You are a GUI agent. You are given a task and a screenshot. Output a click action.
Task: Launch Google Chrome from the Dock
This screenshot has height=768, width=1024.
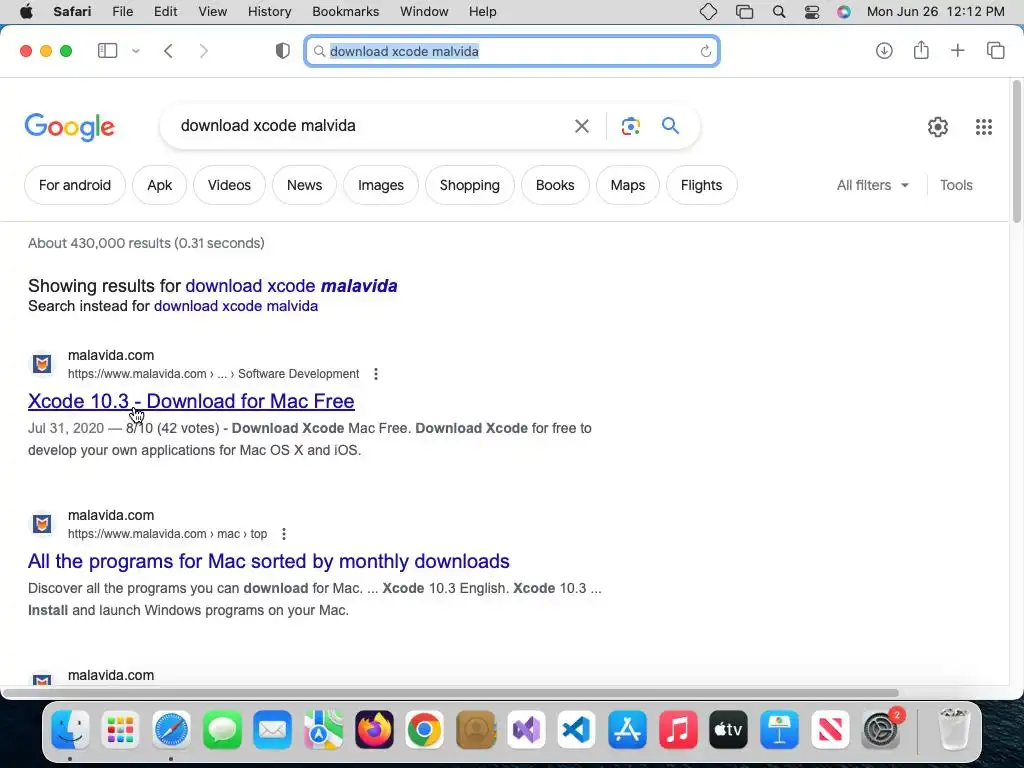point(424,729)
